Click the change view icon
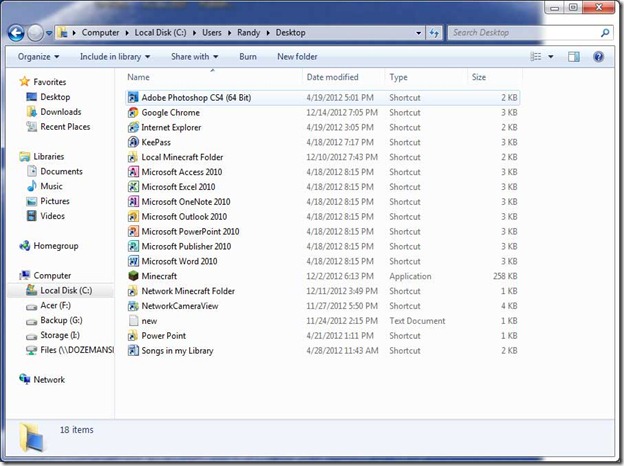This screenshot has width=624, height=466. click(x=536, y=57)
